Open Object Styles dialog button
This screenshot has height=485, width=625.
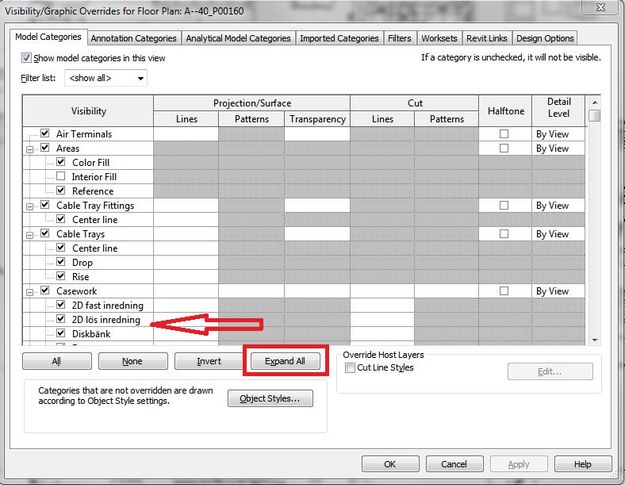tap(270, 399)
